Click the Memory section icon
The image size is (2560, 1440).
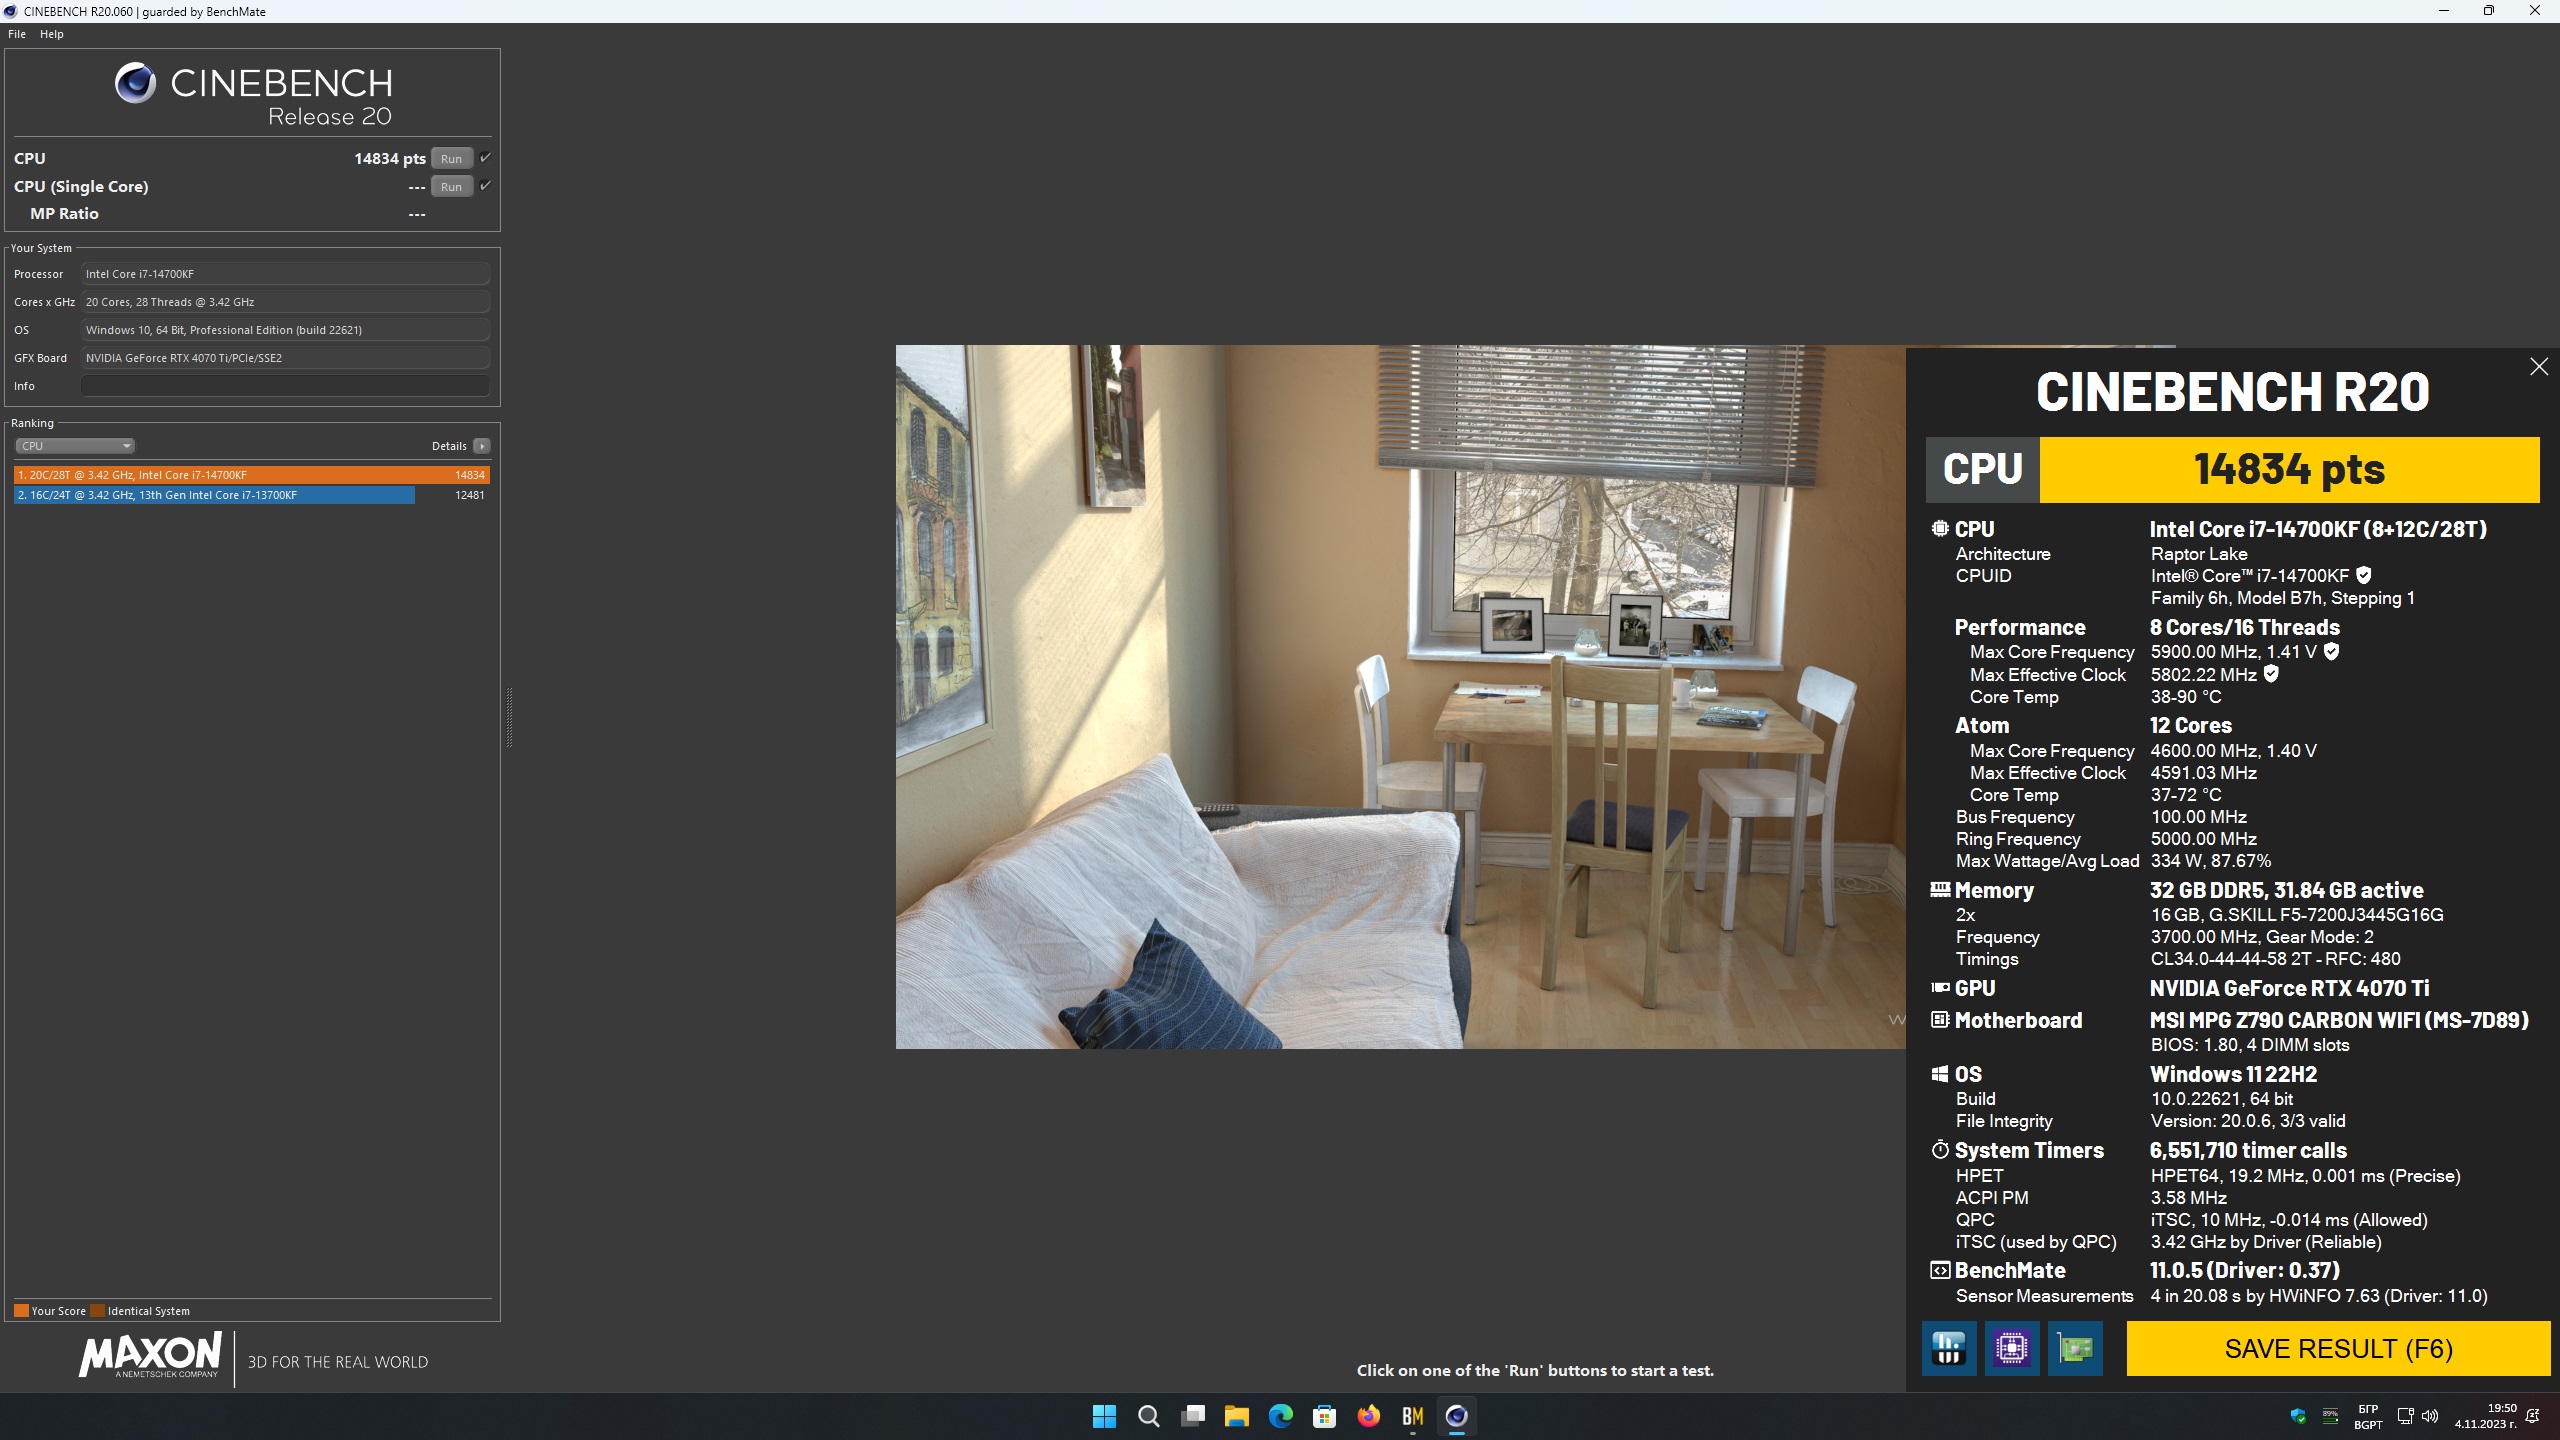(x=1940, y=889)
